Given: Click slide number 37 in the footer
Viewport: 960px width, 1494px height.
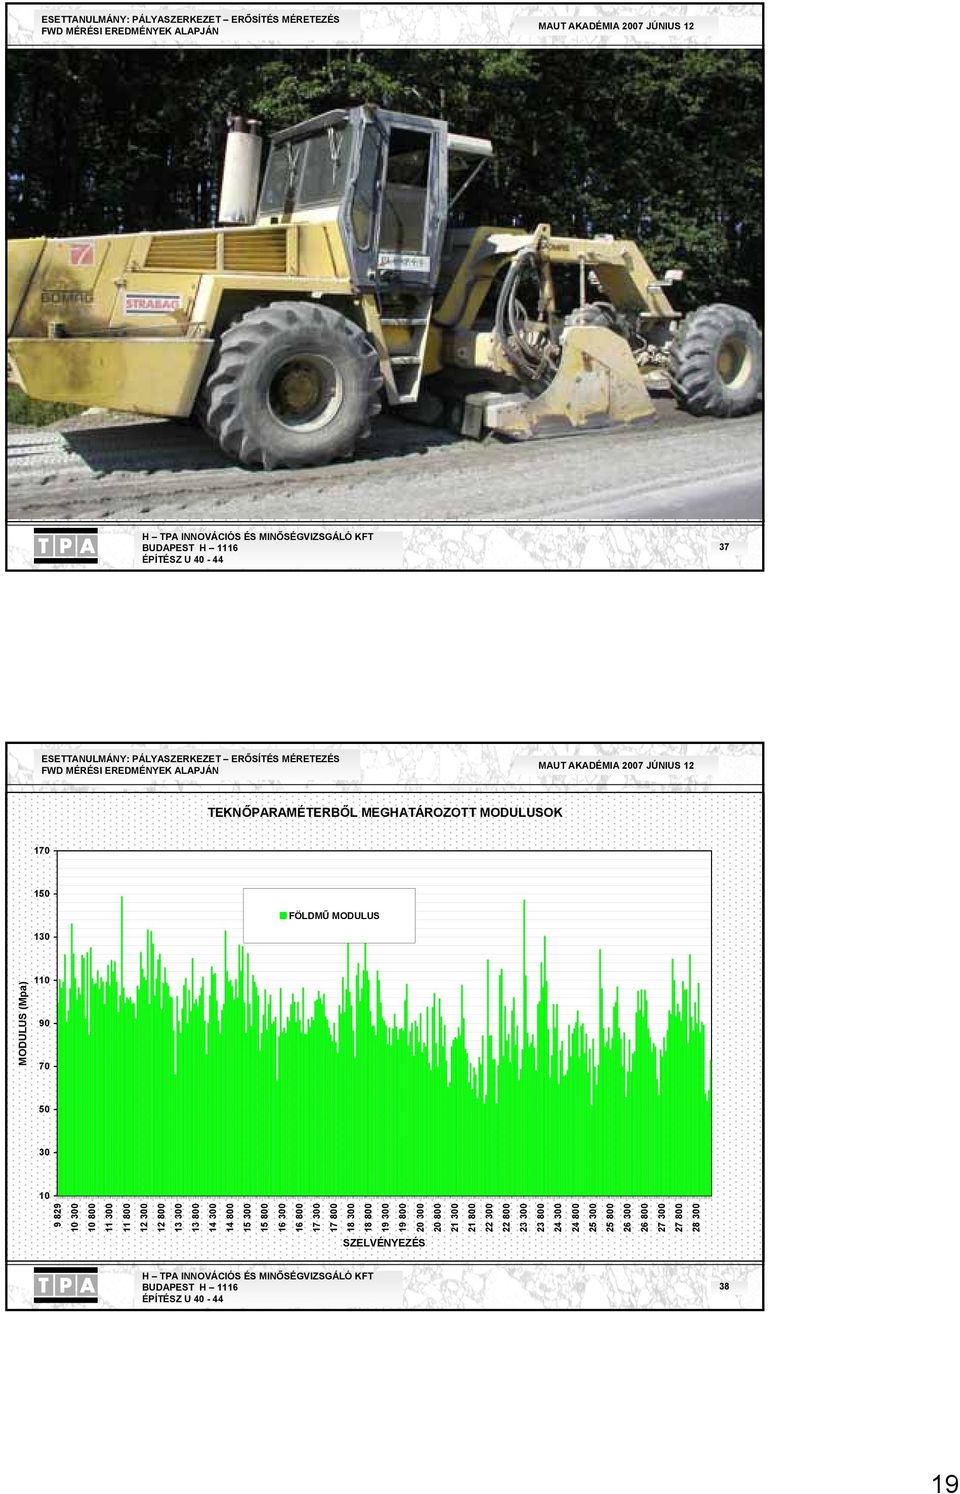Looking at the screenshot, I should (x=724, y=547).
